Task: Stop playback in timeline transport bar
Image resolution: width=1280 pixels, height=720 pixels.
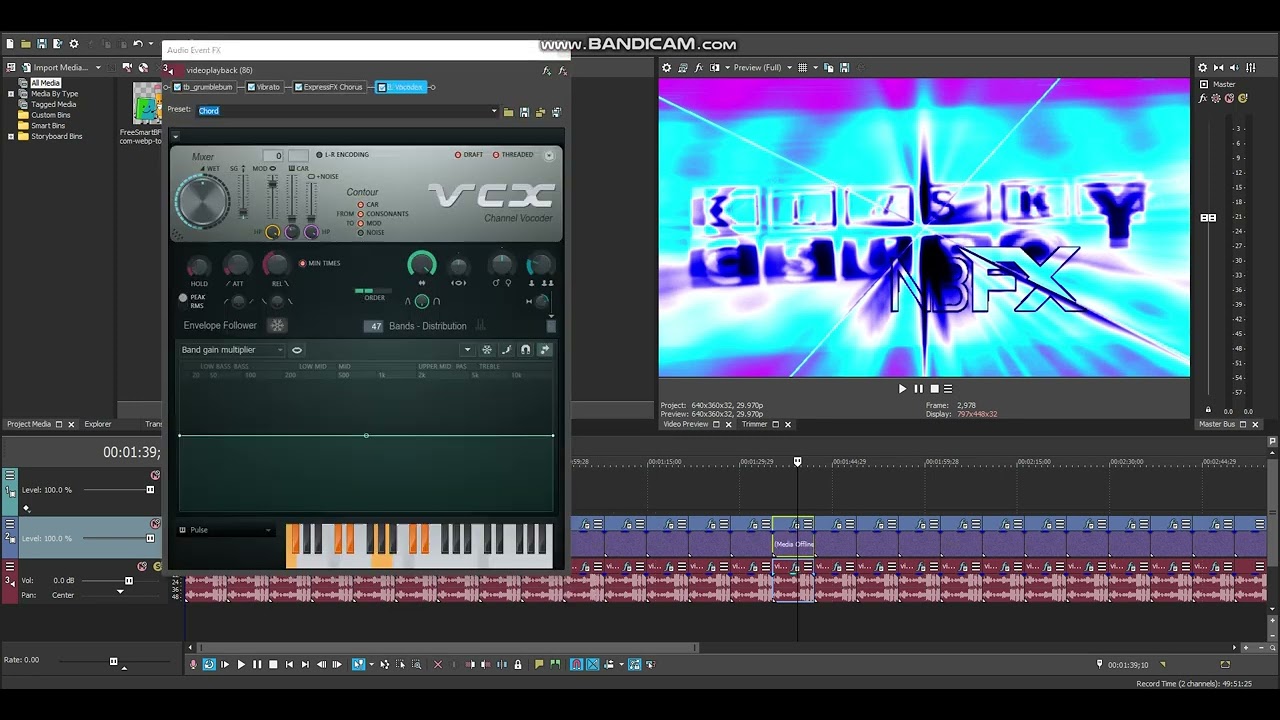Action: (x=273, y=664)
